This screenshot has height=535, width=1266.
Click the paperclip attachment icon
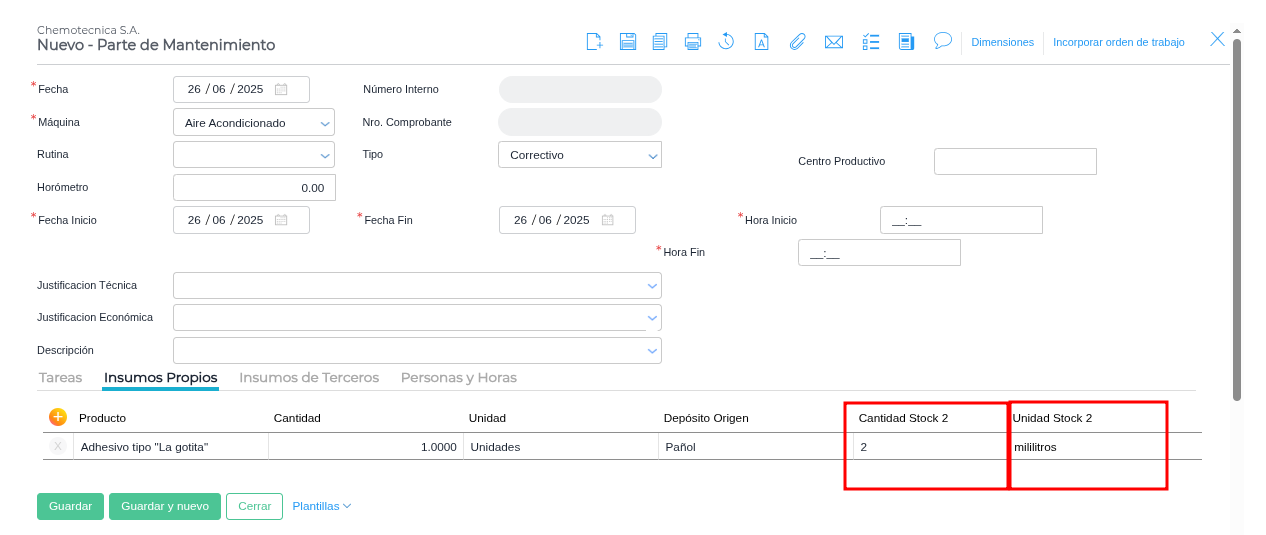(x=797, y=41)
